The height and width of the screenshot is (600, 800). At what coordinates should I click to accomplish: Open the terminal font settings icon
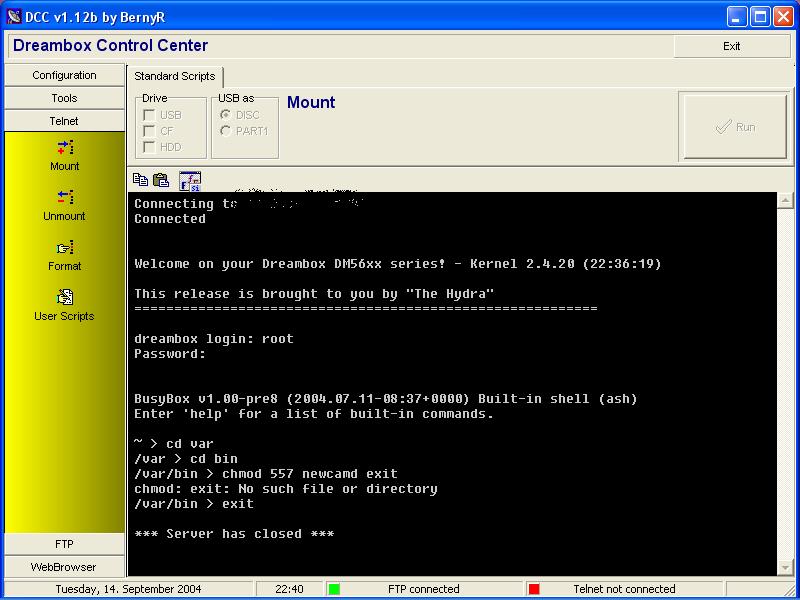click(190, 181)
